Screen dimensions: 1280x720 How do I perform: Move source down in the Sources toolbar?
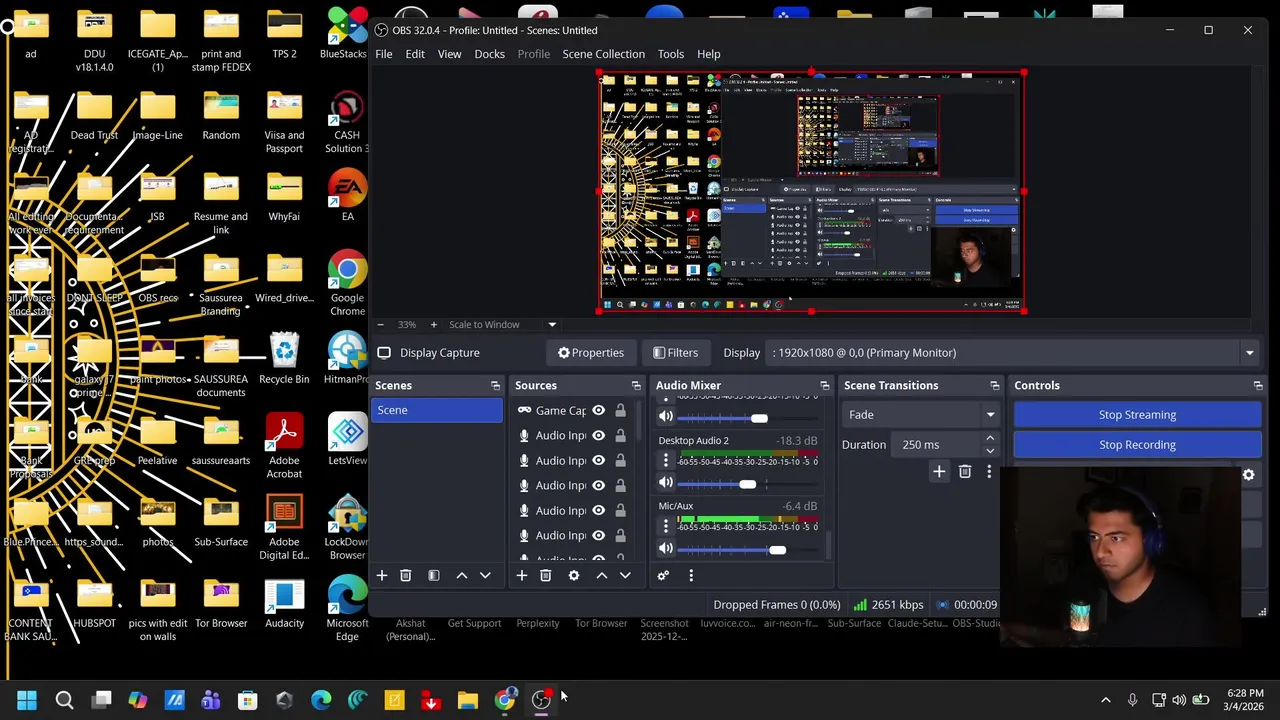tap(626, 575)
